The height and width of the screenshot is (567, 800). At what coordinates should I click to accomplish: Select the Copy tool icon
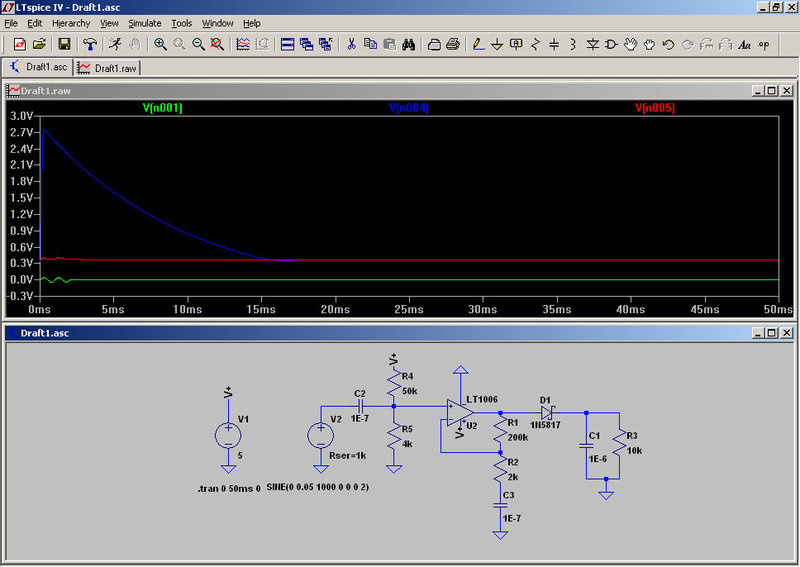pyautogui.click(x=370, y=44)
